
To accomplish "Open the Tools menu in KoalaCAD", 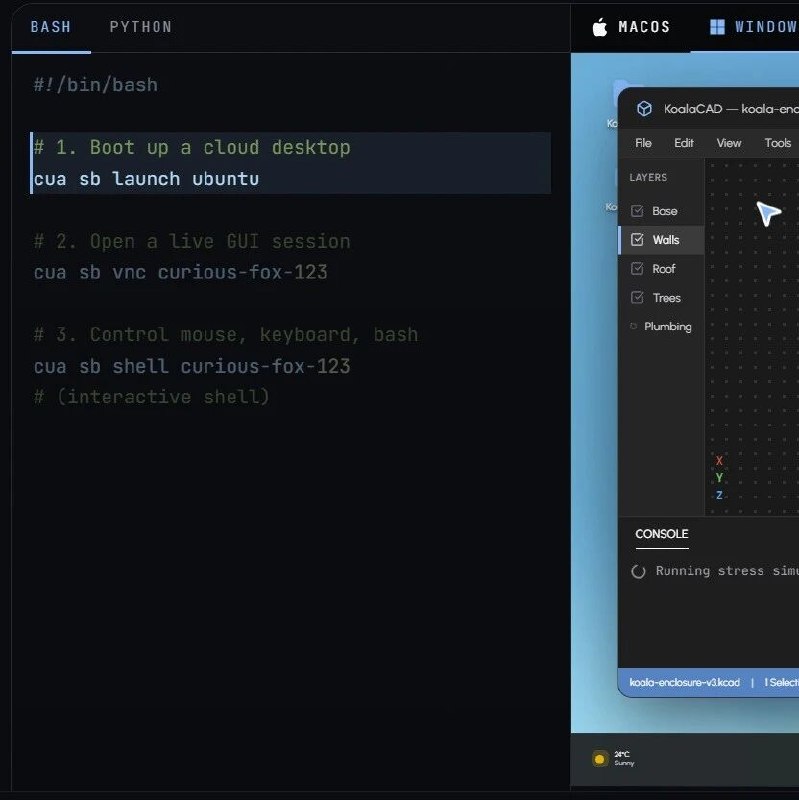I will coord(778,143).
